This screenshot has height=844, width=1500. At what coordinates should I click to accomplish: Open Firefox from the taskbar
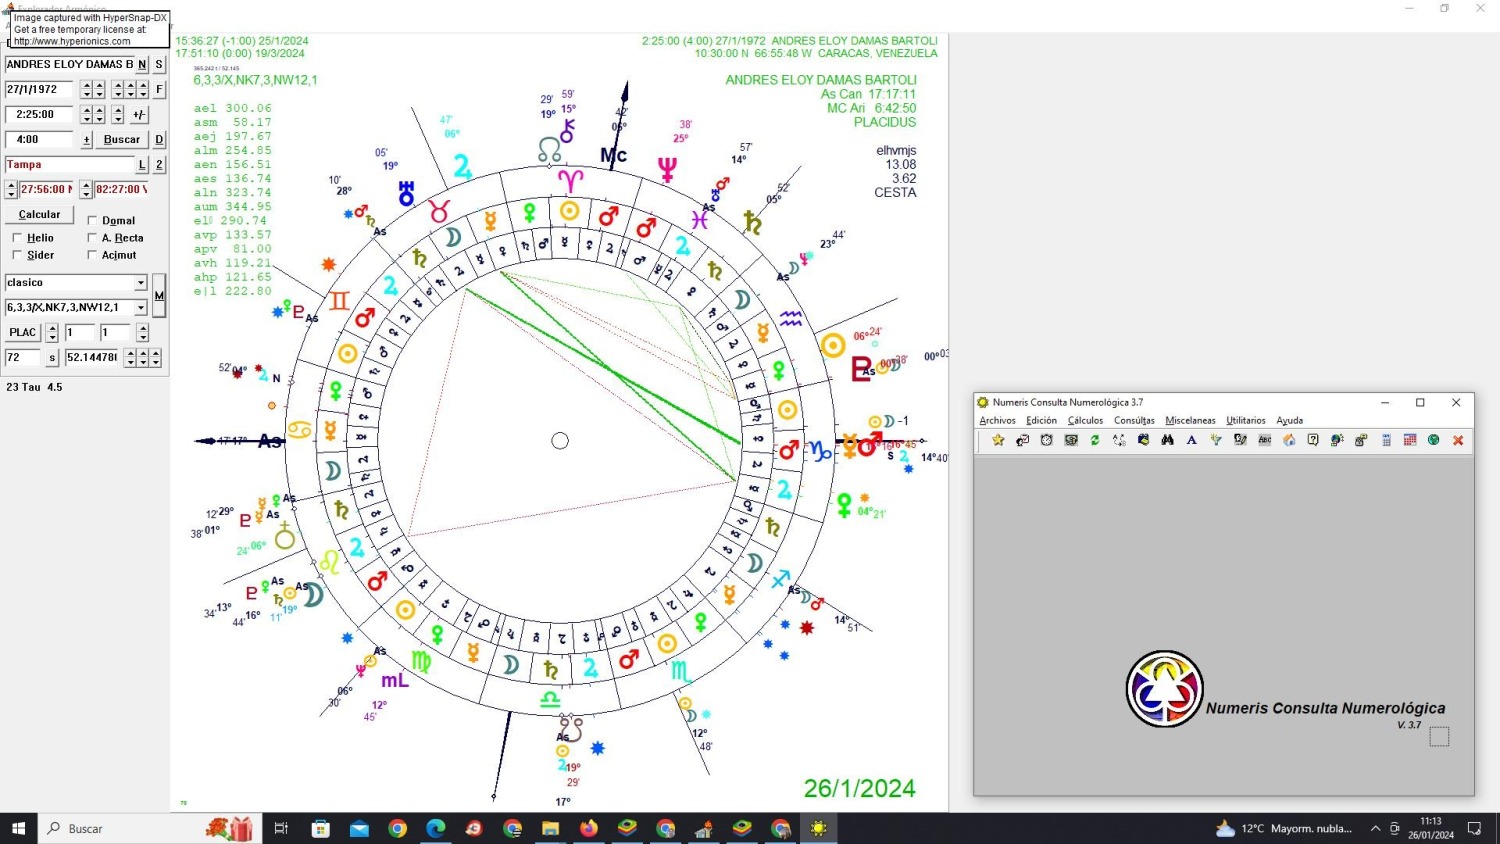[x=589, y=828]
